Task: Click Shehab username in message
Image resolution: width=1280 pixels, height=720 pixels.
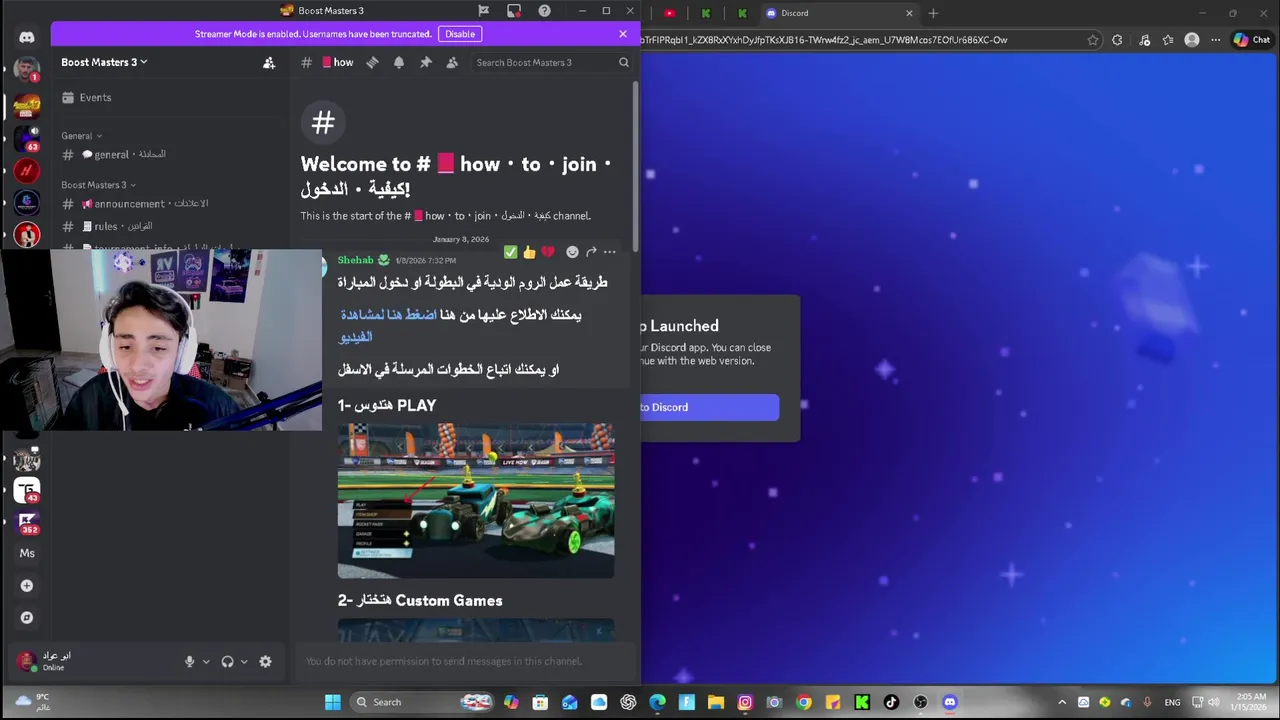Action: [x=355, y=260]
